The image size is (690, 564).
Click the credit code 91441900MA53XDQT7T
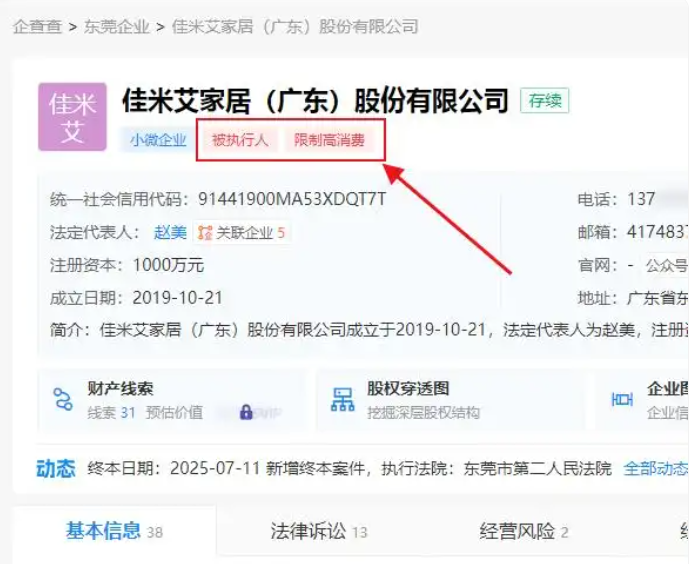click(x=292, y=199)
